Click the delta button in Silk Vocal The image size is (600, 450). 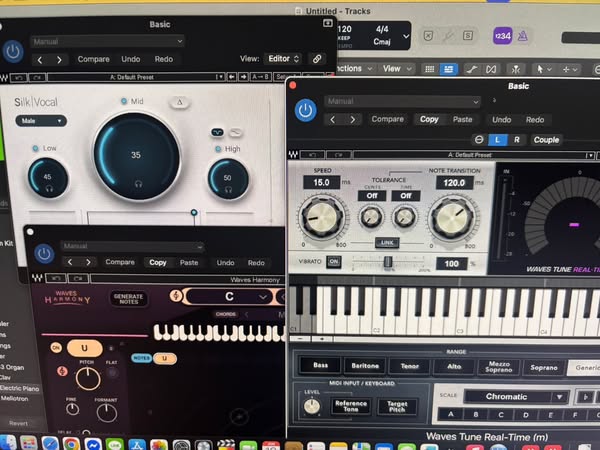pyautogui.click(x=180, y=102)
